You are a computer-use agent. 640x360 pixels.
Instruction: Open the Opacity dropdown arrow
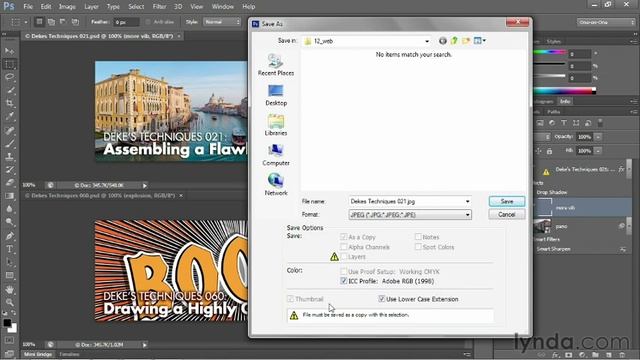click(598, 137)
